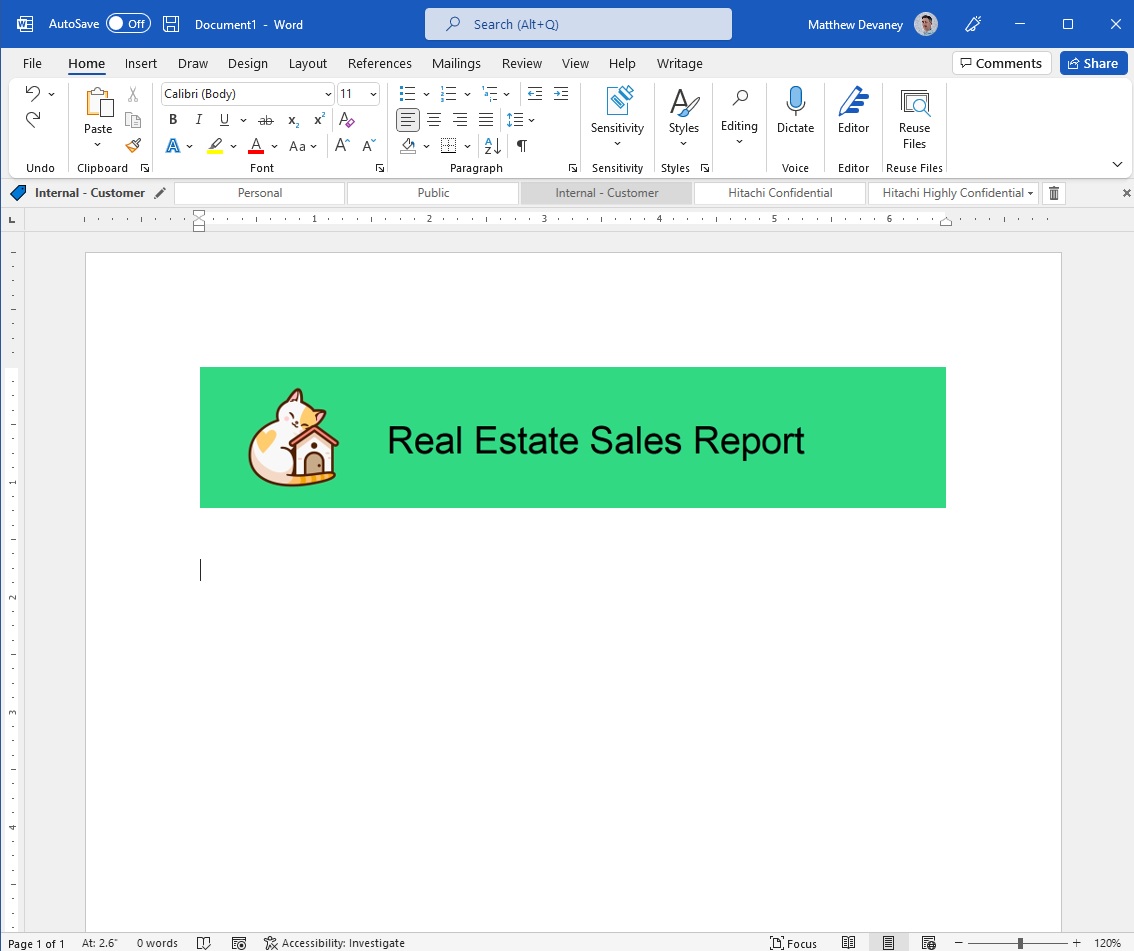Screen dimensions: 1134x951
Task: Clear all formatting with the eraser icon
Action: [x=347, y=119]
